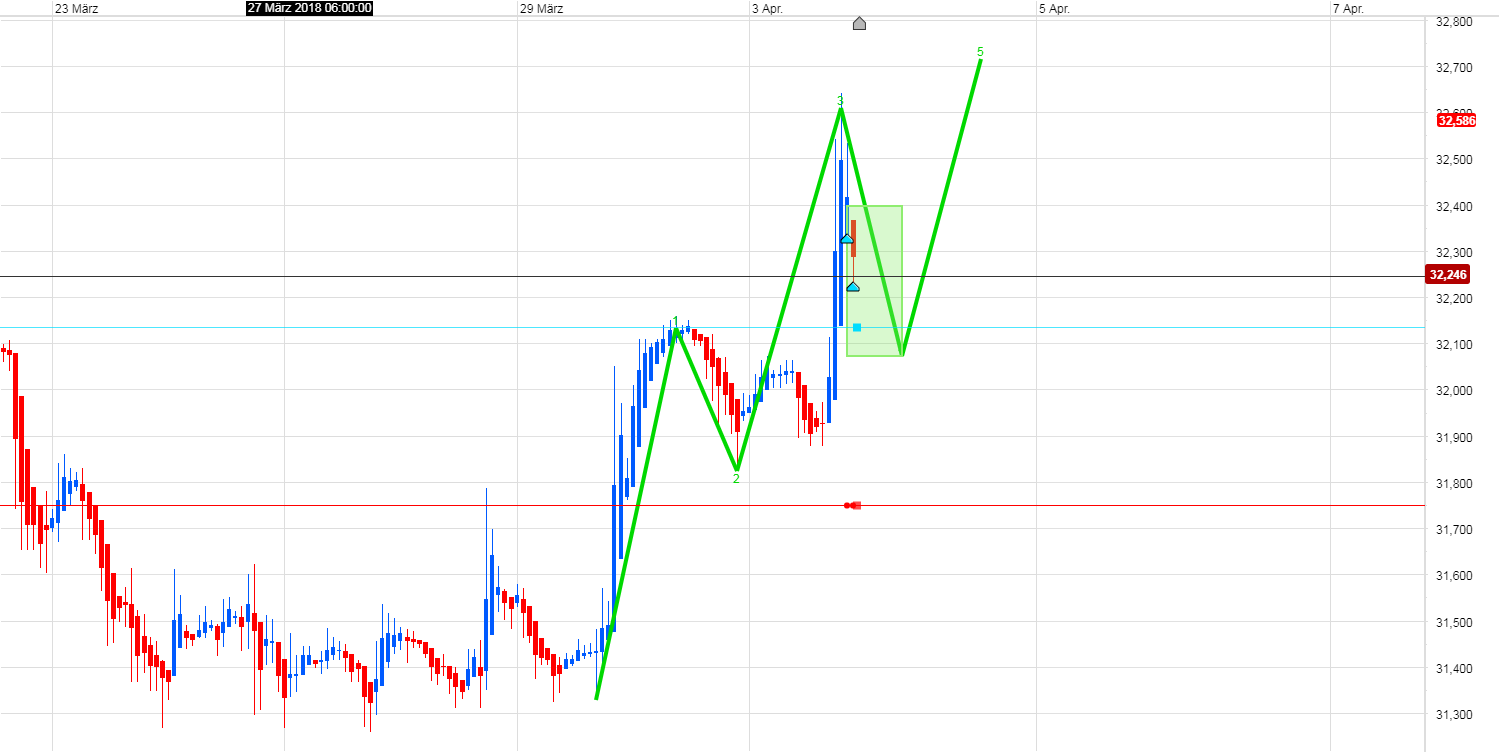This screenshot has height=753, width=1499.
Task: Click the gray pentagon marker above the chart
Action: point(859,24)
